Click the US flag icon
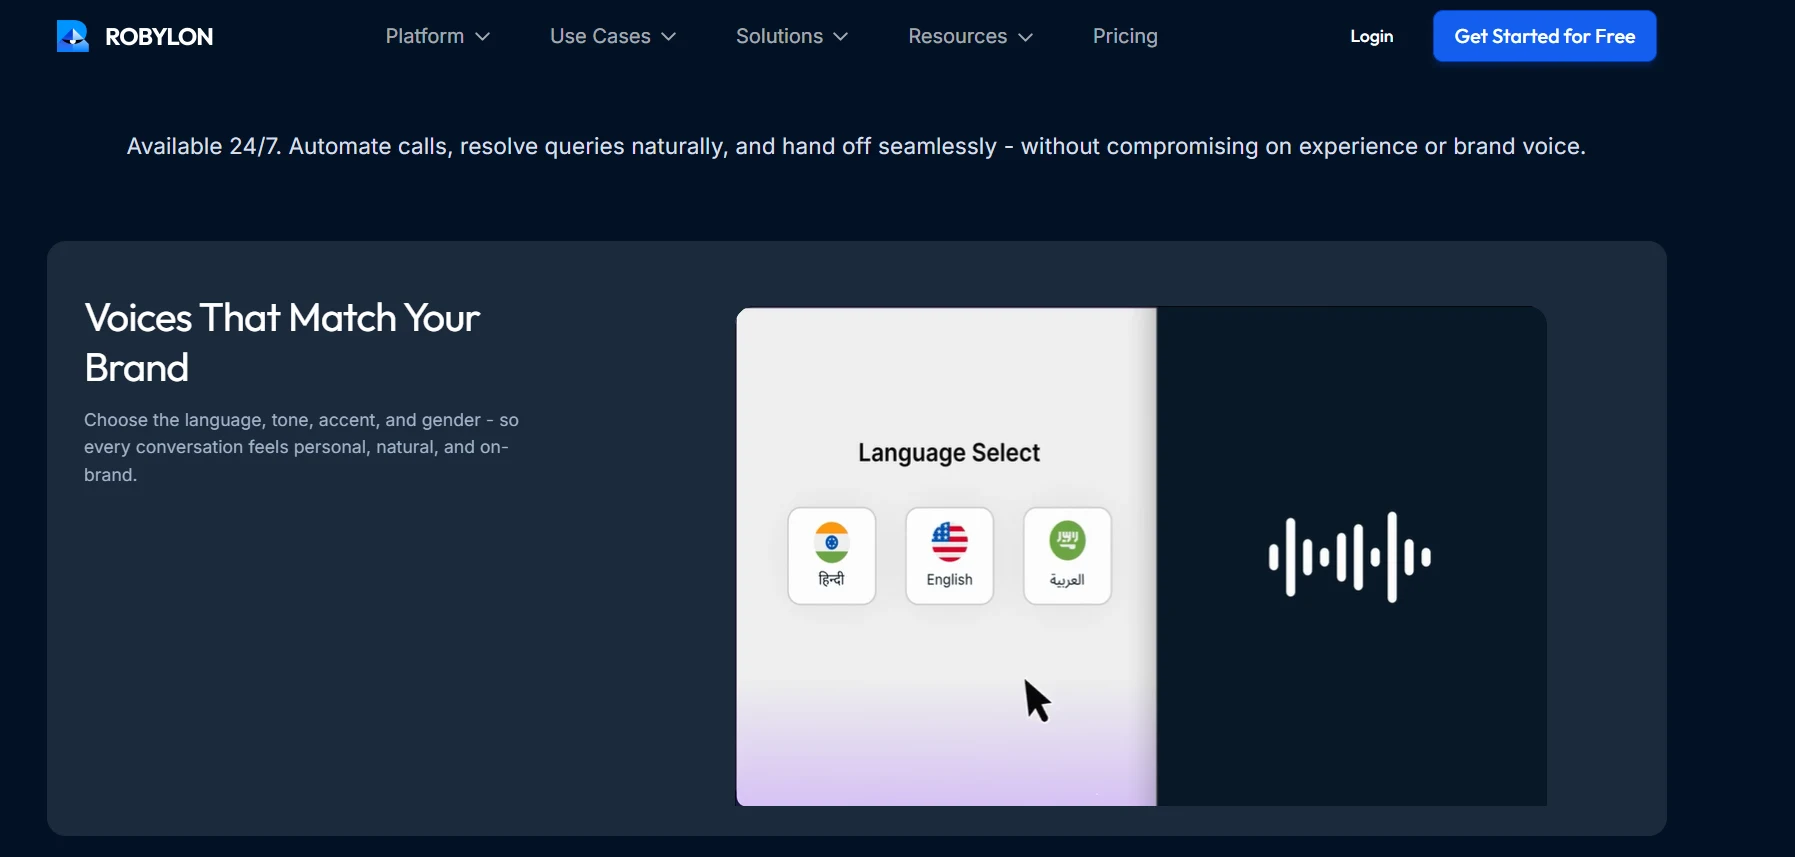The width and height of the screenshot is (1795, 857). pos(950,542)
